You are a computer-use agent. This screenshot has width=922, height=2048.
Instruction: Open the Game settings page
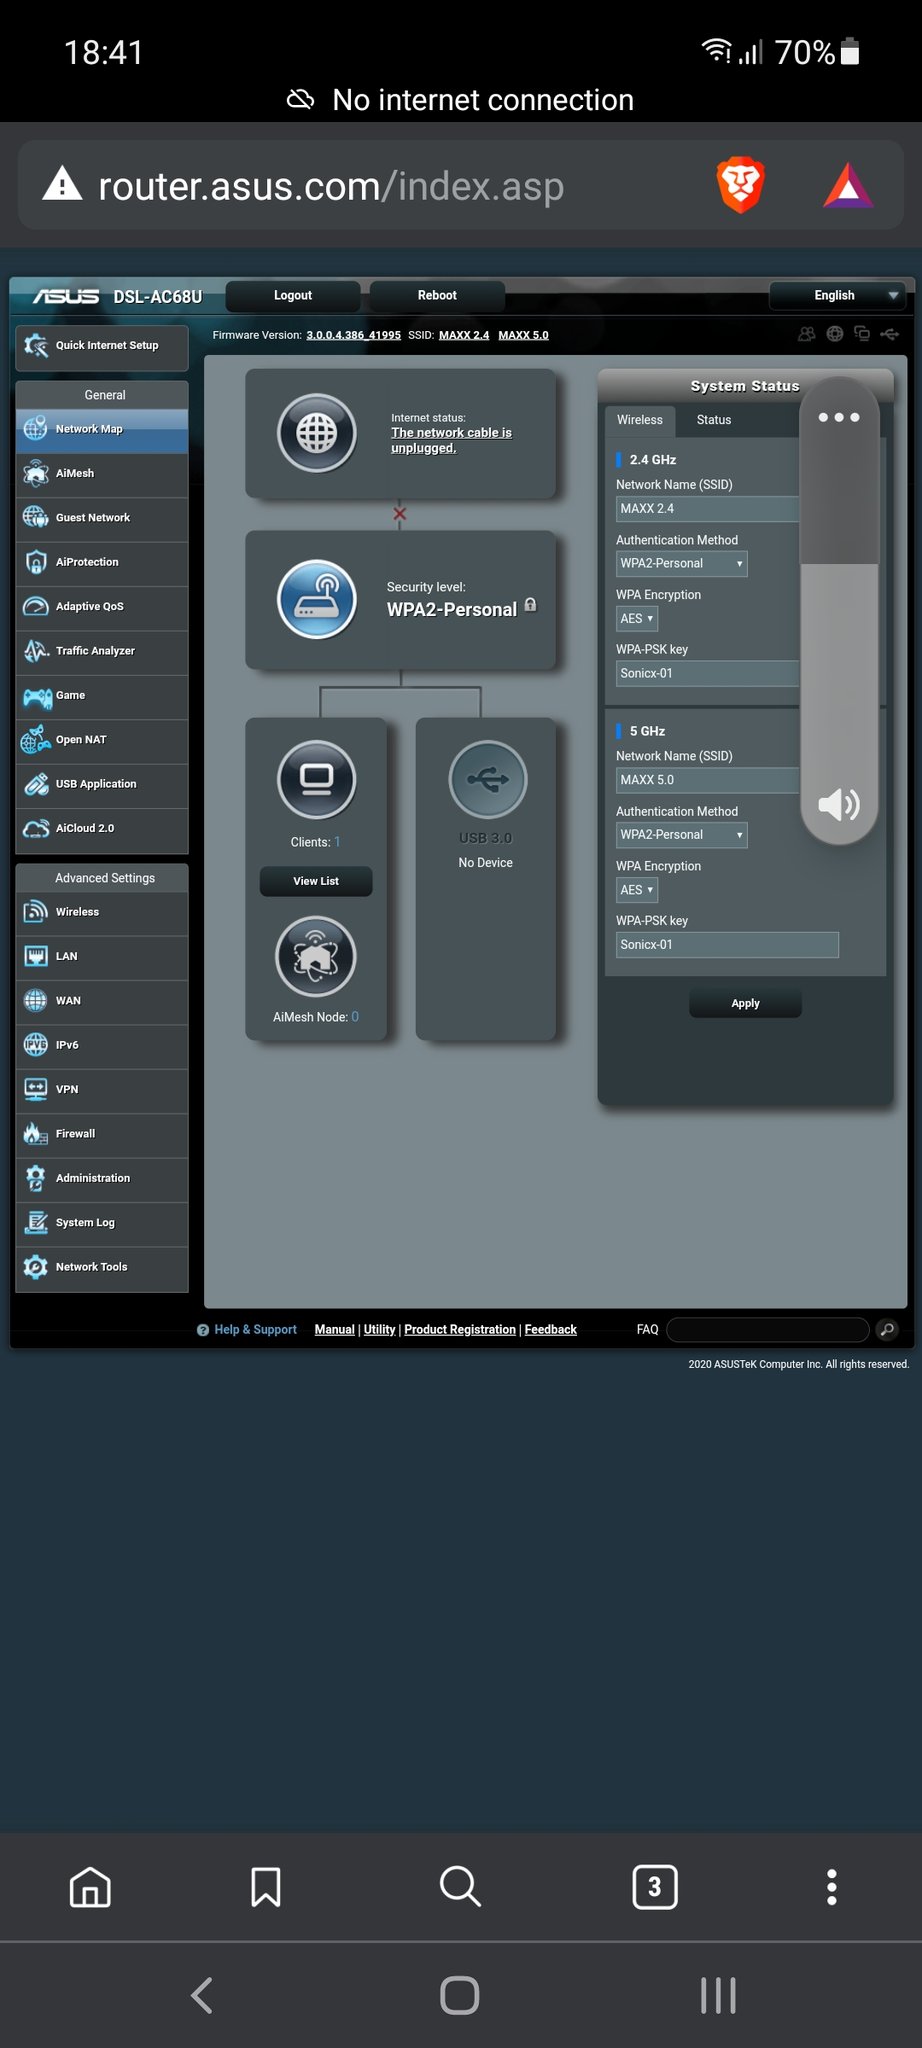click(x=102, y=696)
